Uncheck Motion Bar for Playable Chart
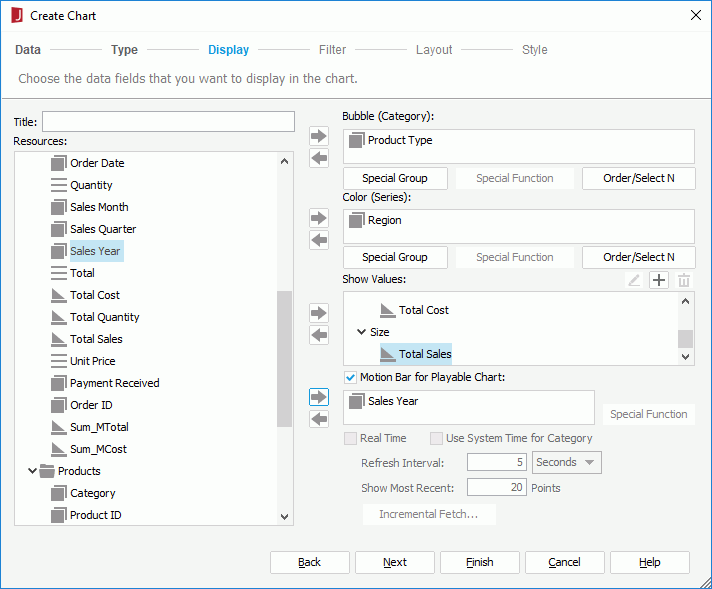The width and height of the screenshot is (712, 589). coord(350,377)
